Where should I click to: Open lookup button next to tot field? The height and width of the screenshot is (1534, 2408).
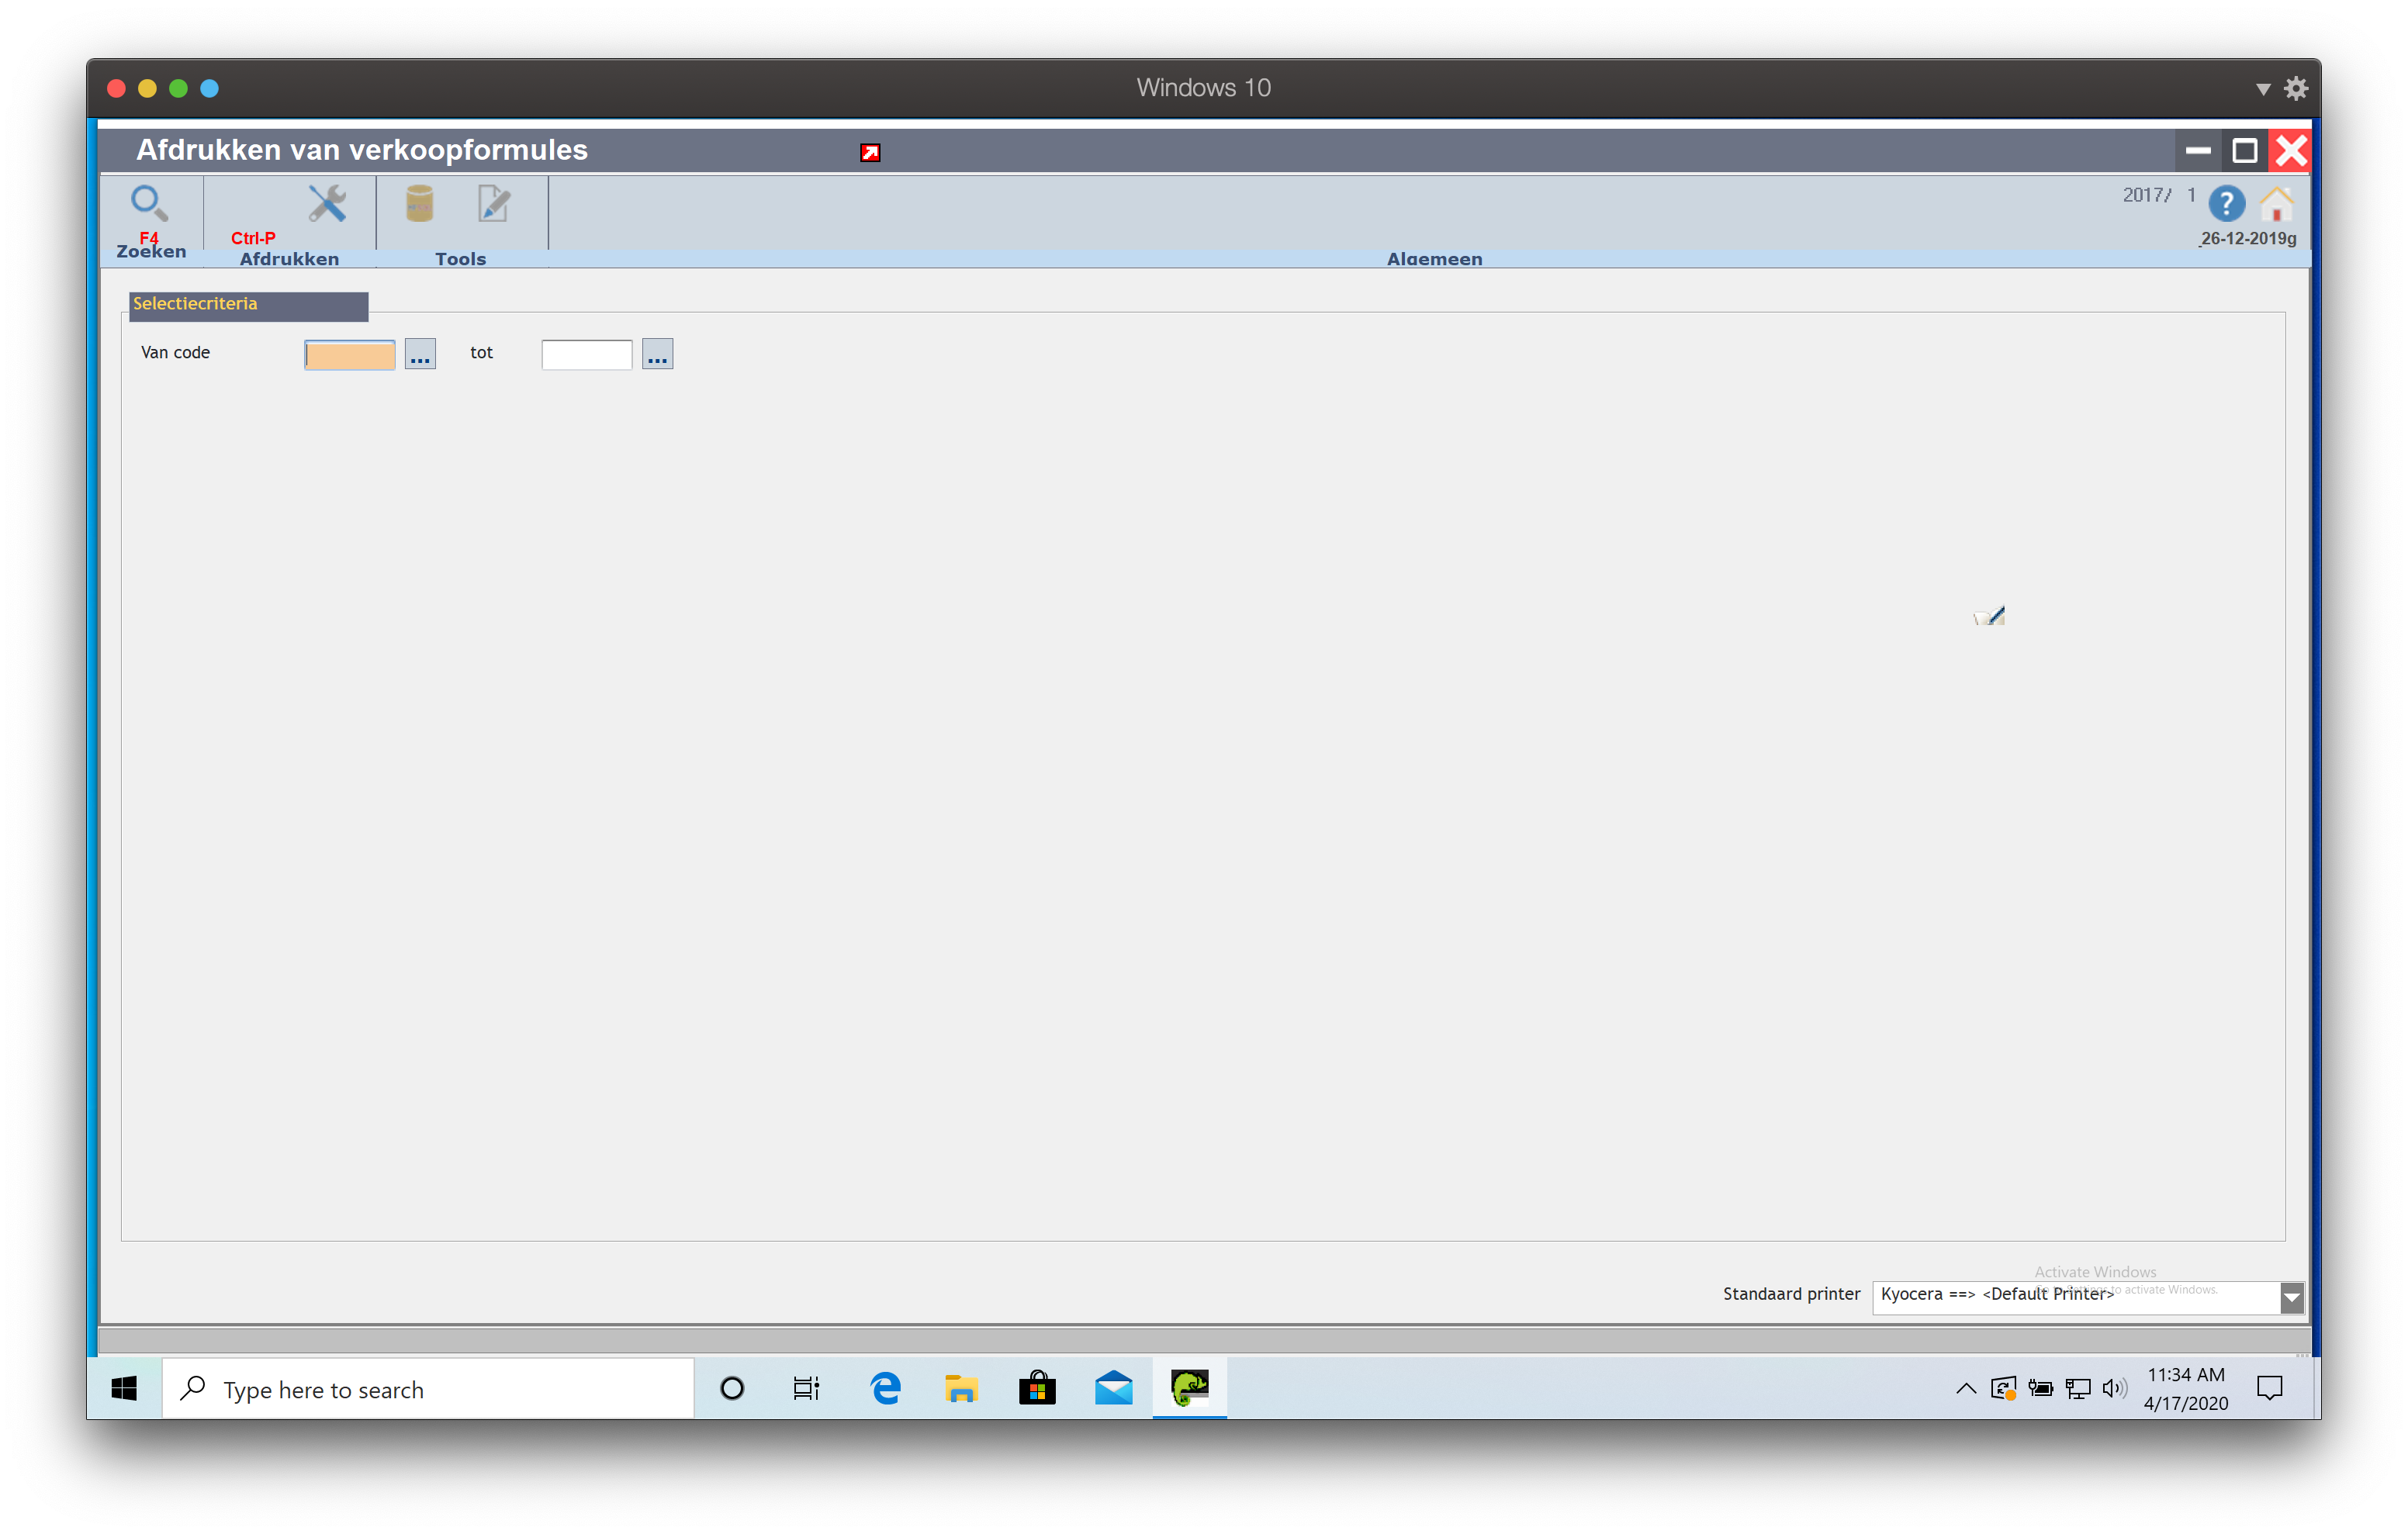tap(657, 354)
